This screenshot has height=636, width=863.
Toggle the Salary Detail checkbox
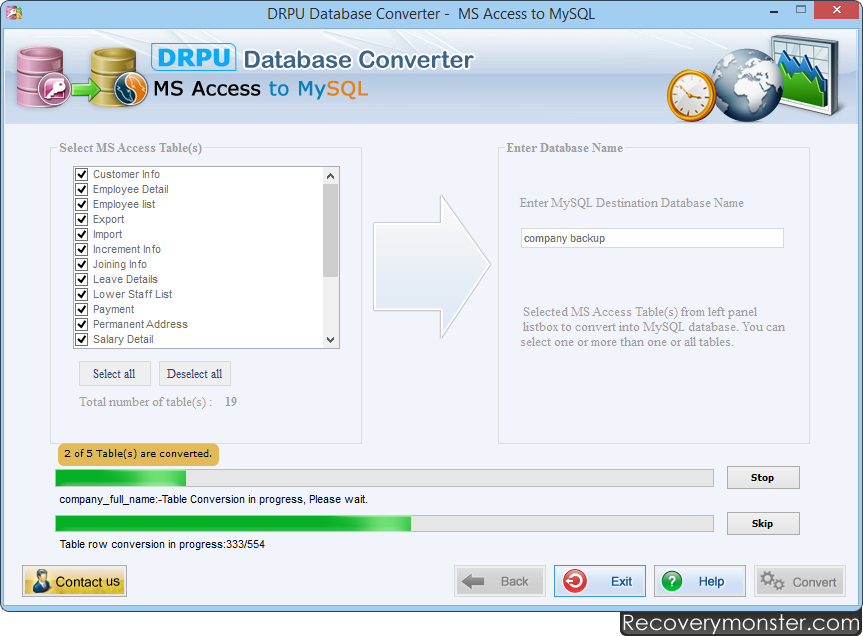81,339
